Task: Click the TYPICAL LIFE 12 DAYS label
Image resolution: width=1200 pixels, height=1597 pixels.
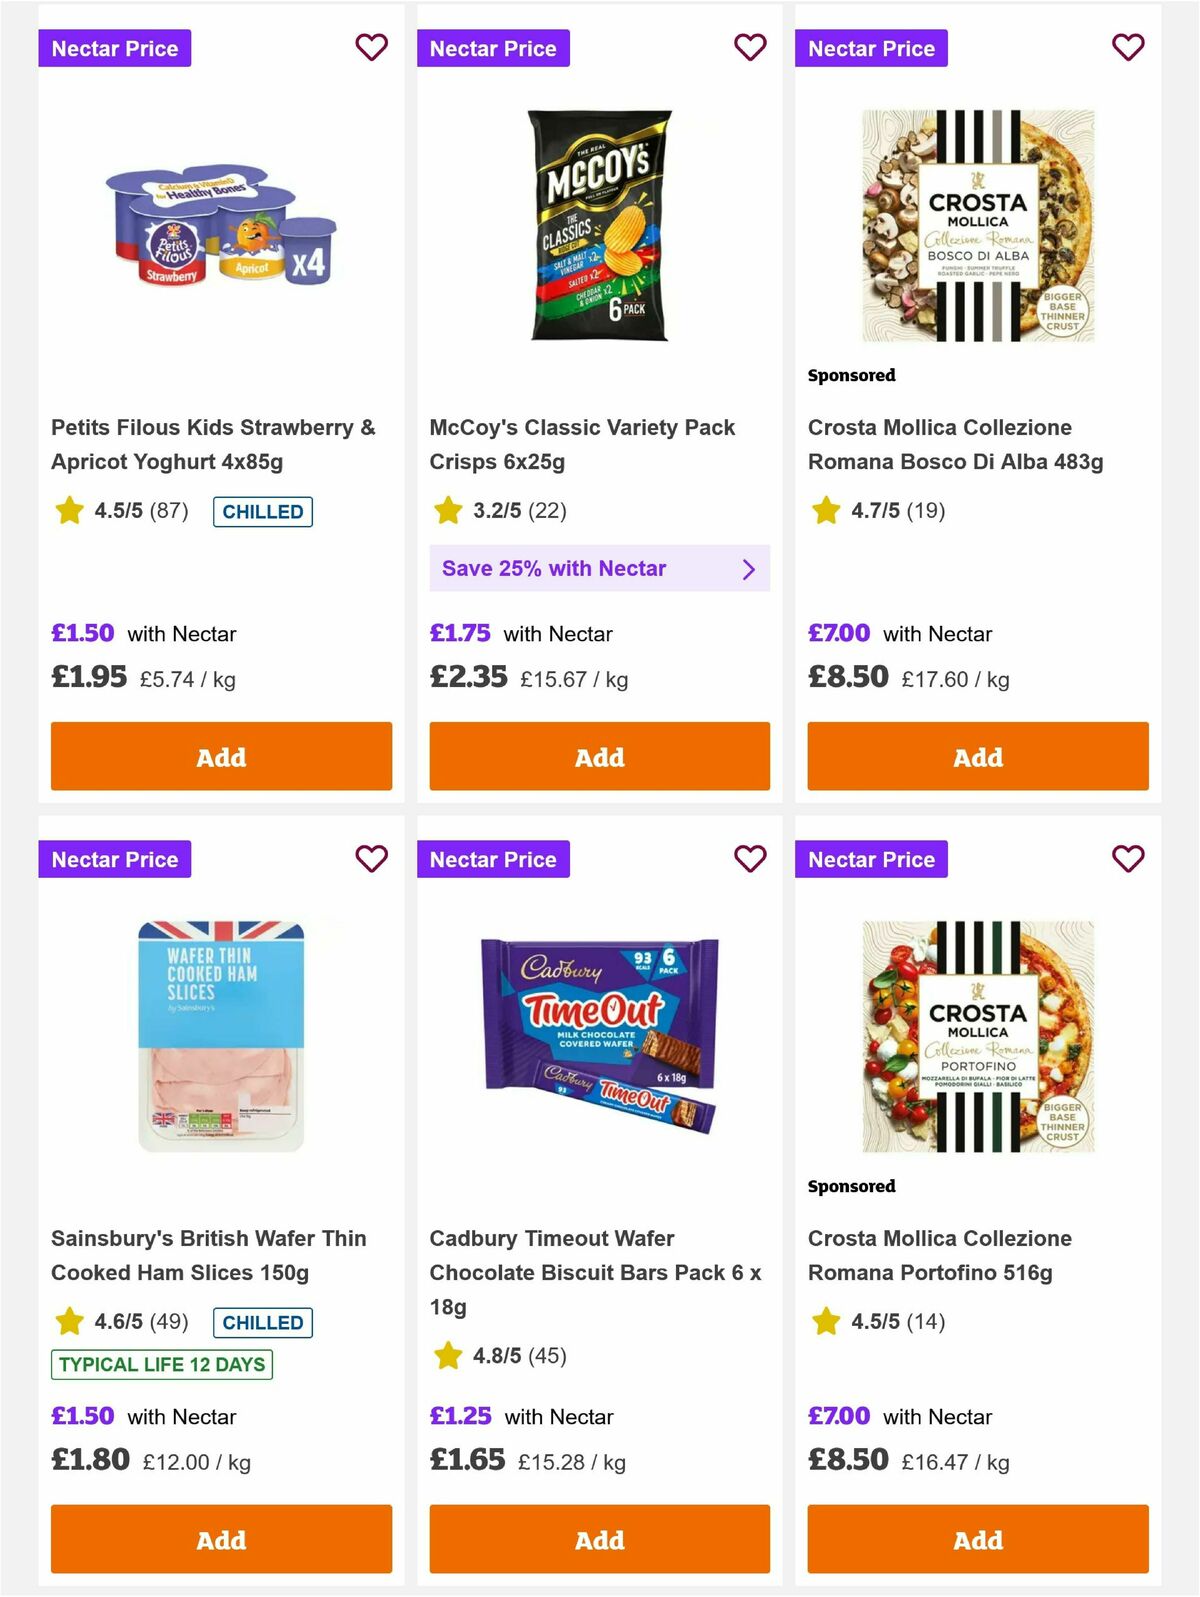Action: click(162, 1364)
